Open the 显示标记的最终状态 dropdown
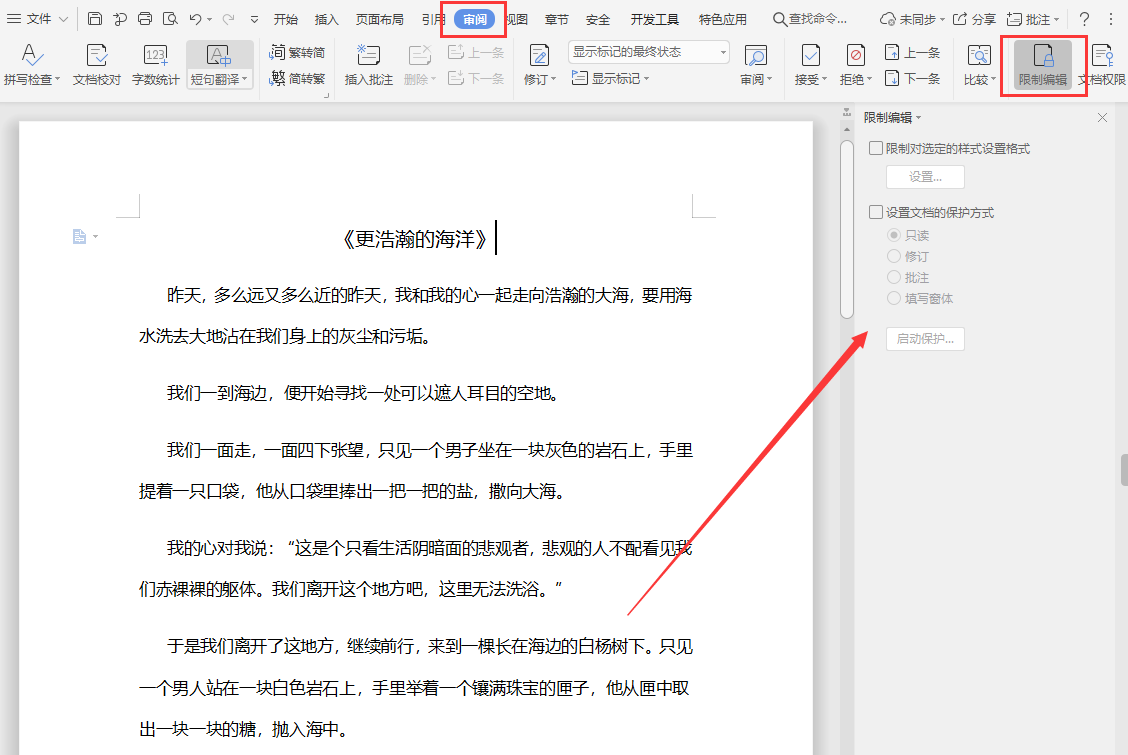 pos(648,51)
